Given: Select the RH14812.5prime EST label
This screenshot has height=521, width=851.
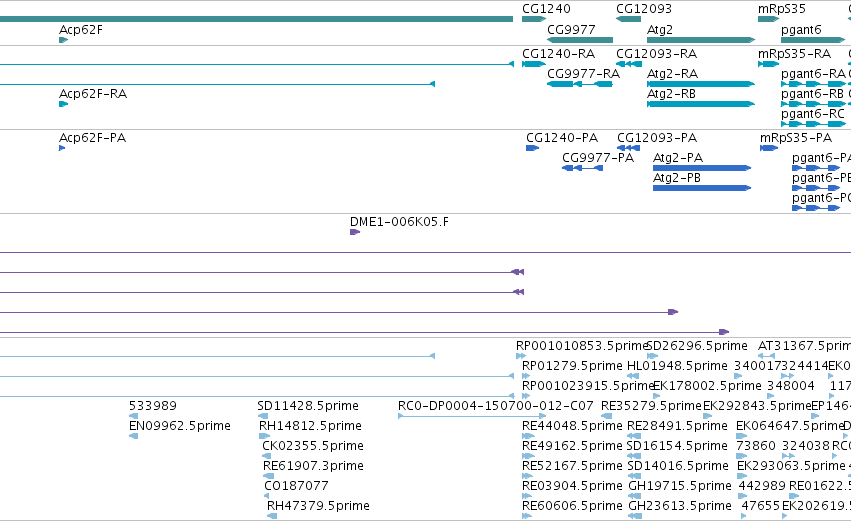Looking at the screenshot, I should 310,426.
